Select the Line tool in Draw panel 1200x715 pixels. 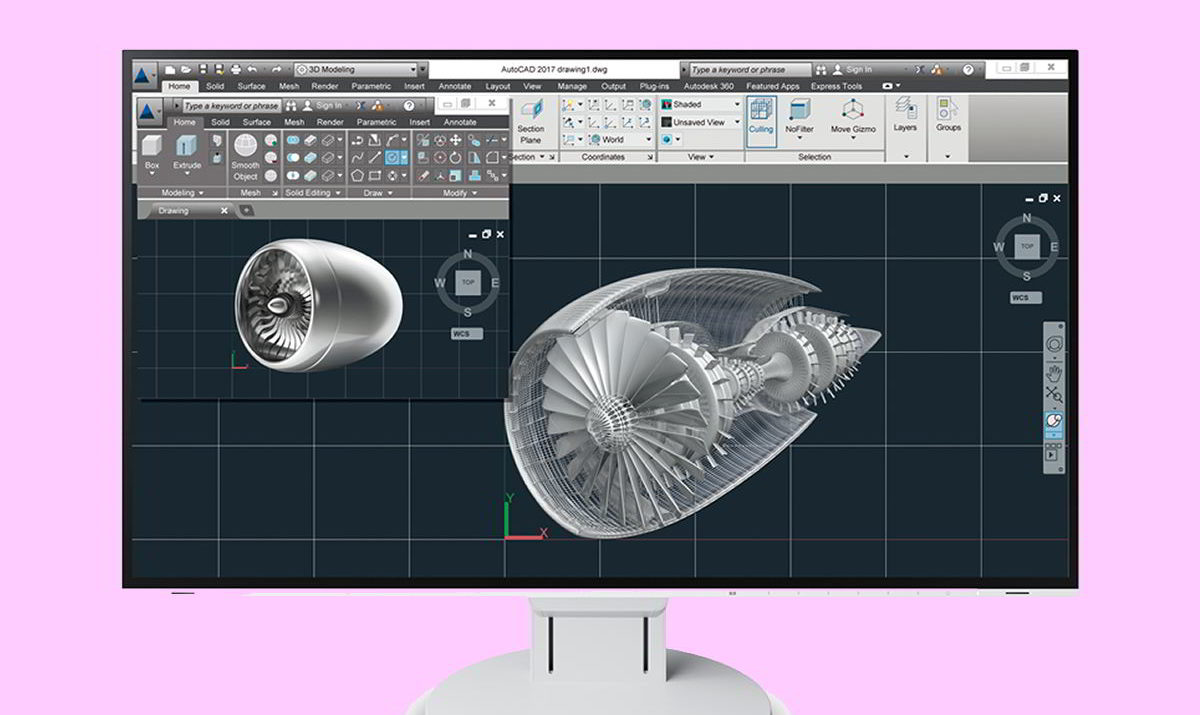point(374,157)
